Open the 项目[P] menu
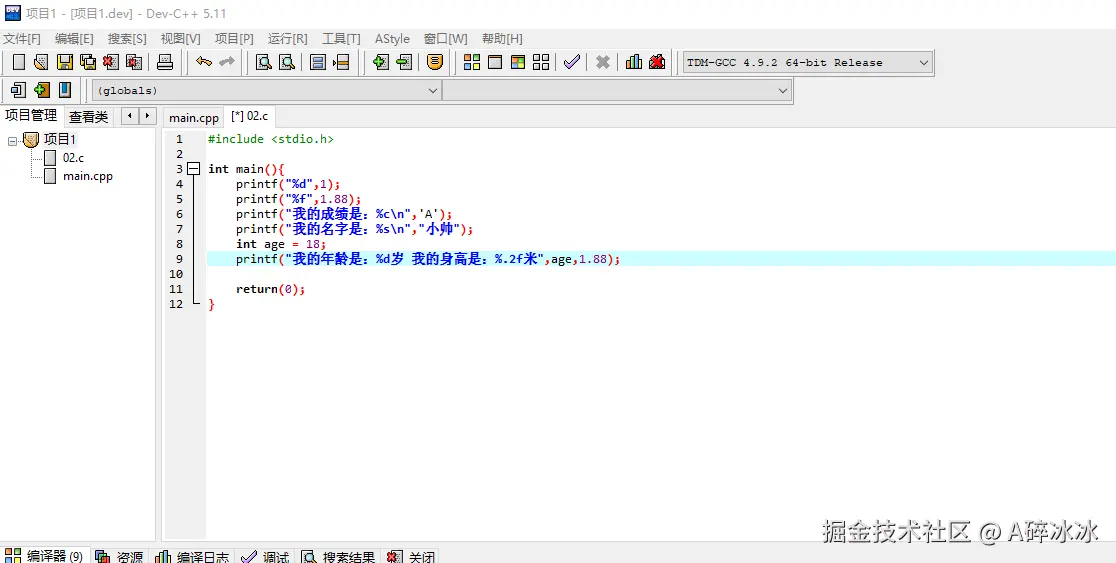 [x=234, y=38]
